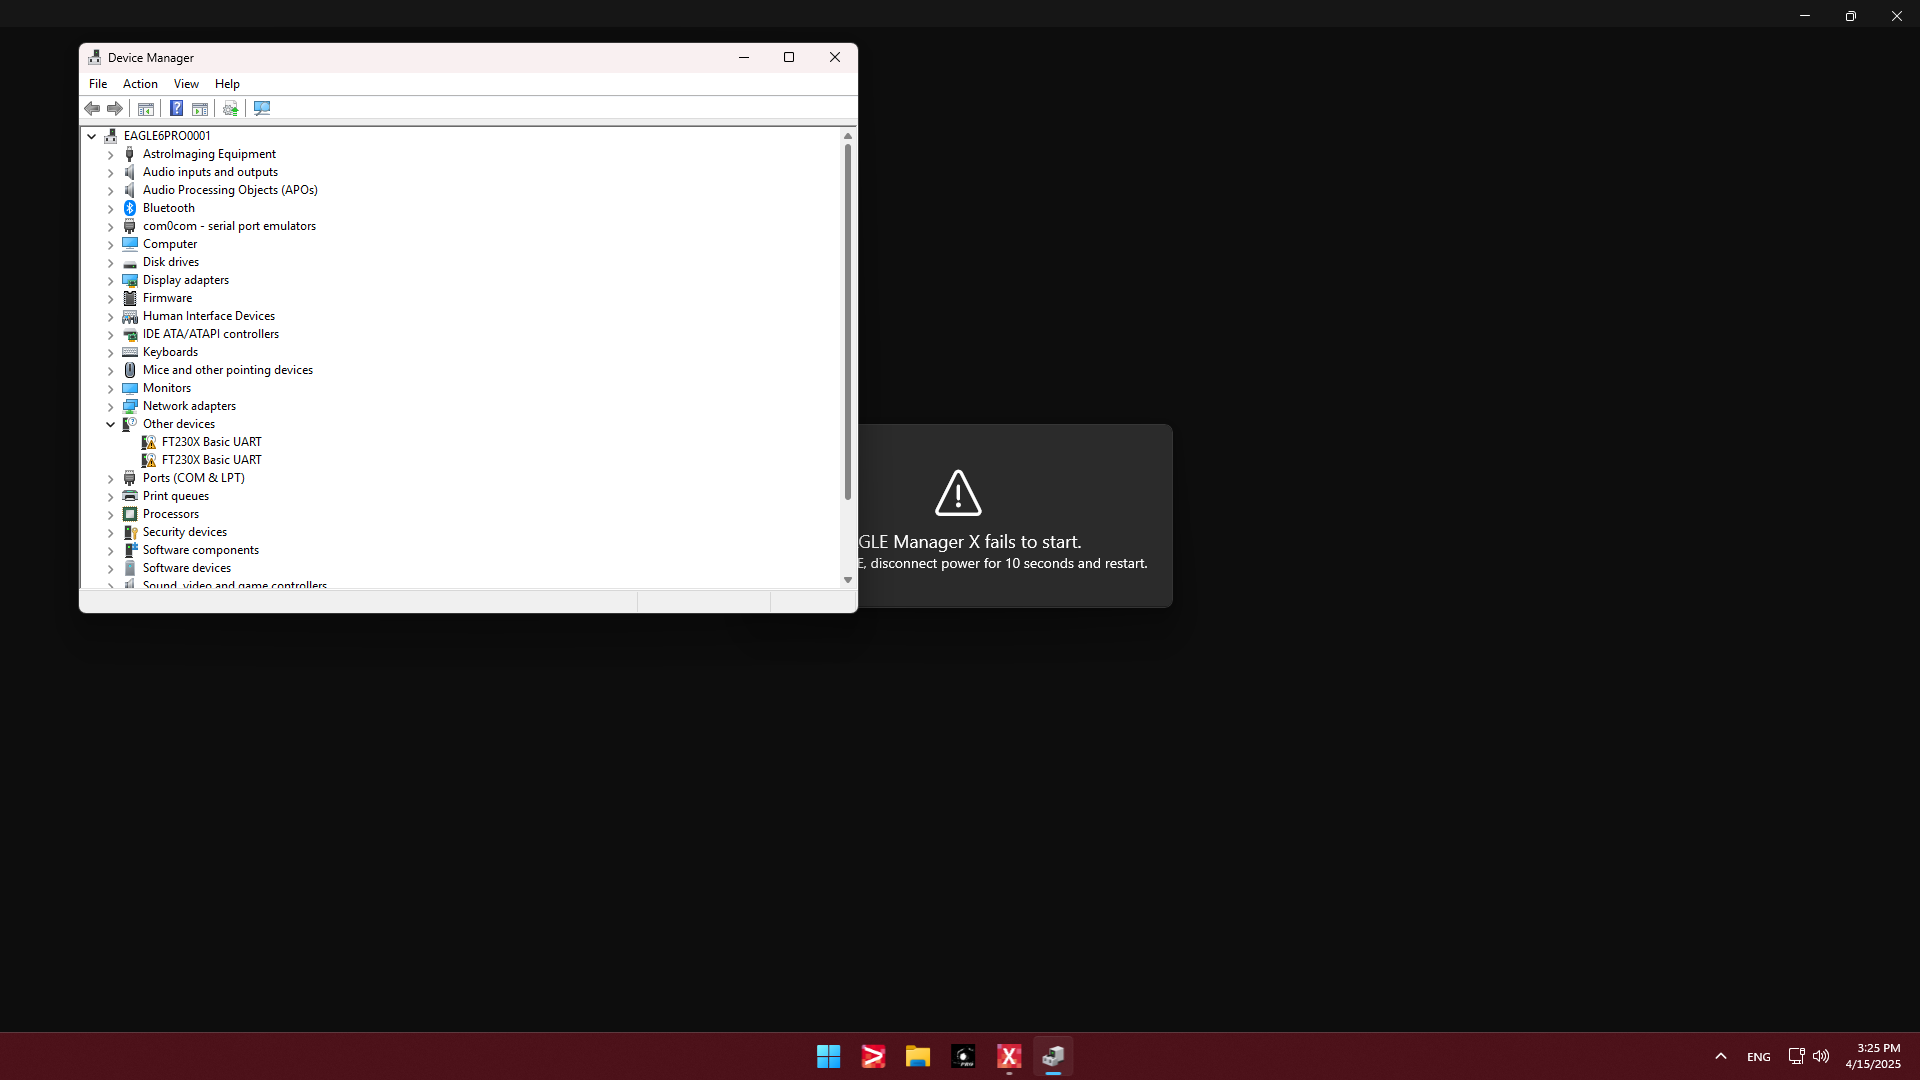Expand Display adapters category
The height and width of the screenshot is (1080, 1920).
point(111,281)
